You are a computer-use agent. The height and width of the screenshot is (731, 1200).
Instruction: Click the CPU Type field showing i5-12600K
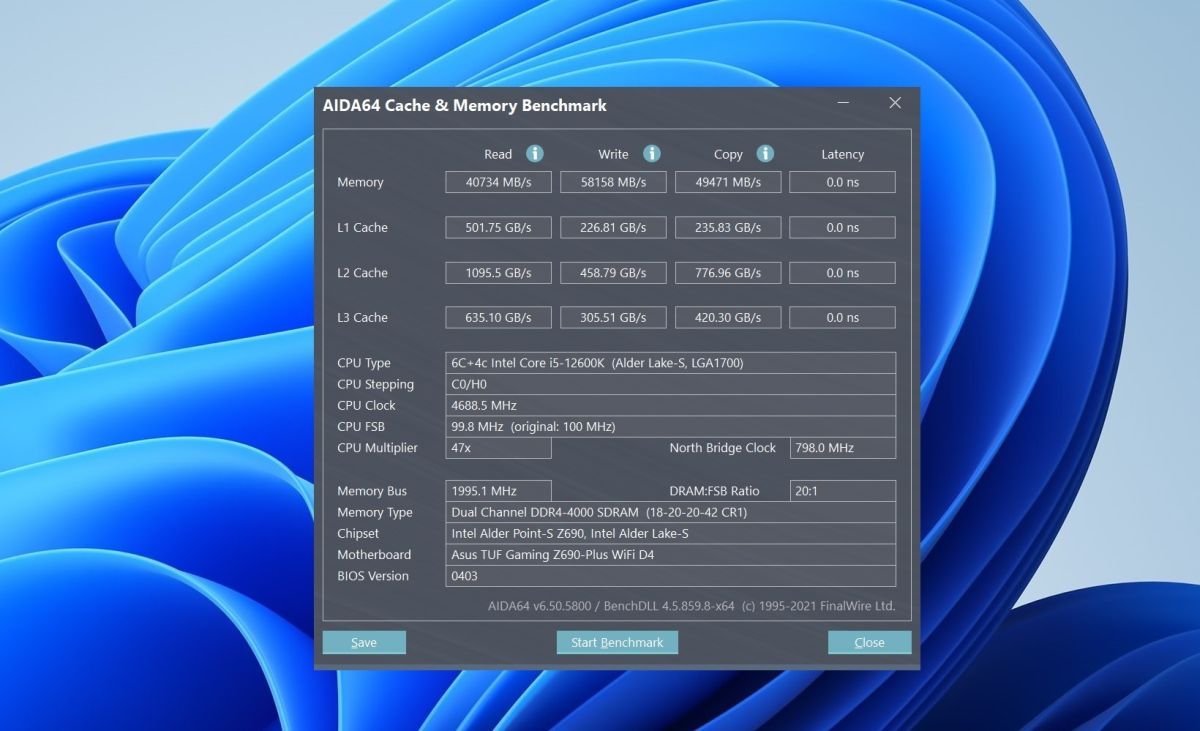[670, 363]
